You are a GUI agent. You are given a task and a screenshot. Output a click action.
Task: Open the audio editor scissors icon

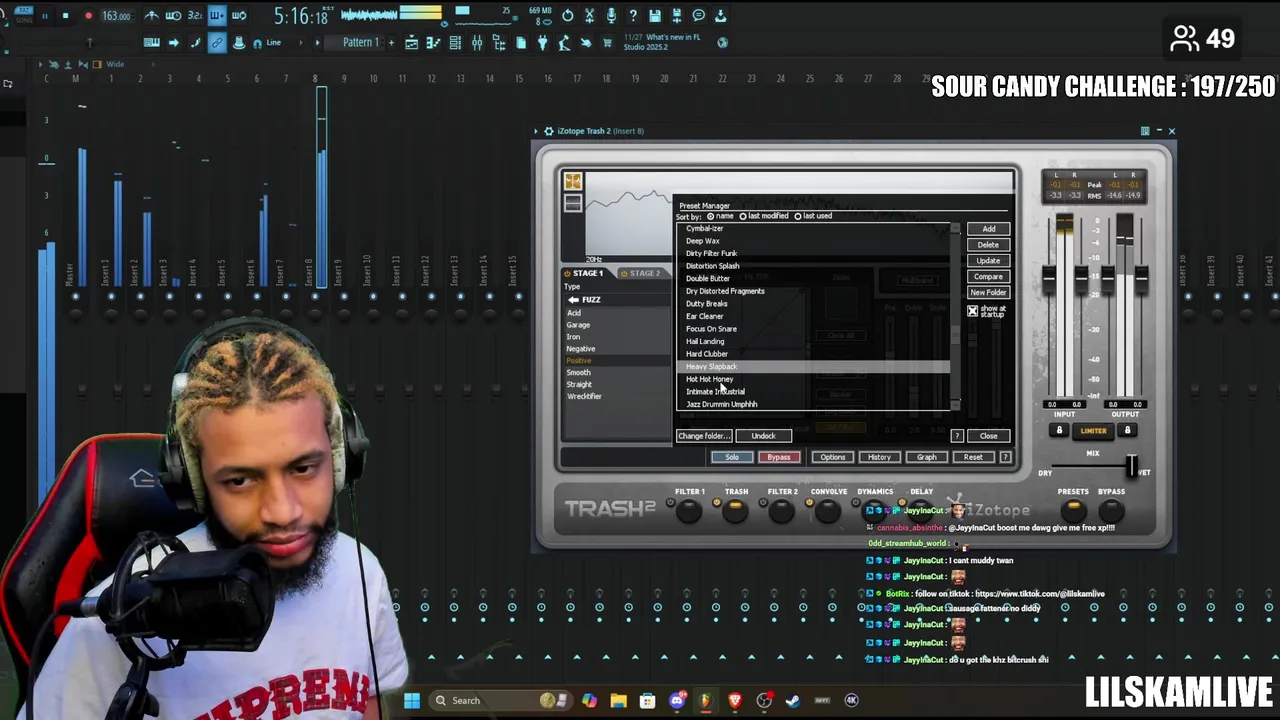(x=589, y=16)
